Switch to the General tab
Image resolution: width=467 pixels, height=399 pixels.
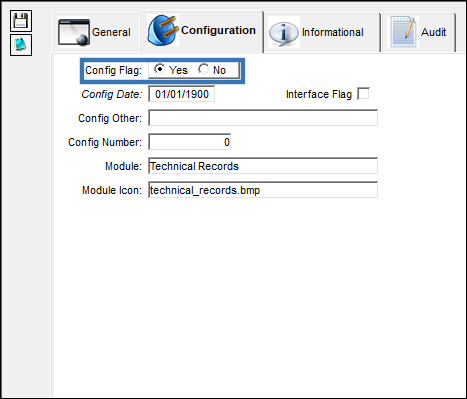coord(96,32)
